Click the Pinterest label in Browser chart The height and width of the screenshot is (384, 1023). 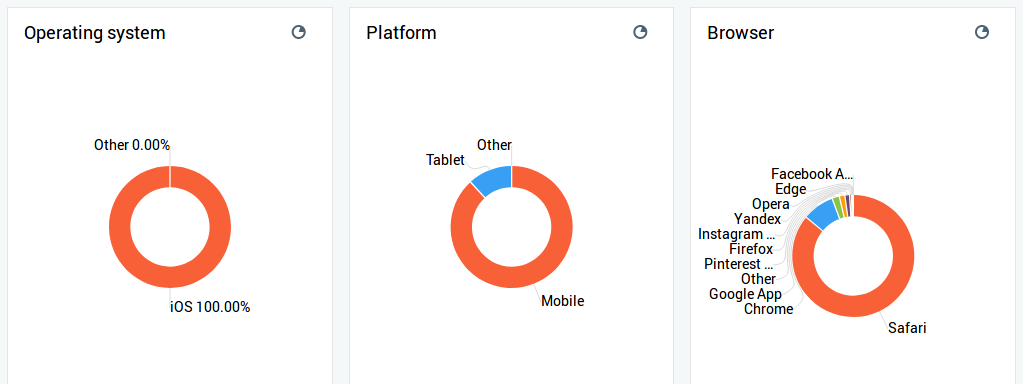tap(739, 264)
